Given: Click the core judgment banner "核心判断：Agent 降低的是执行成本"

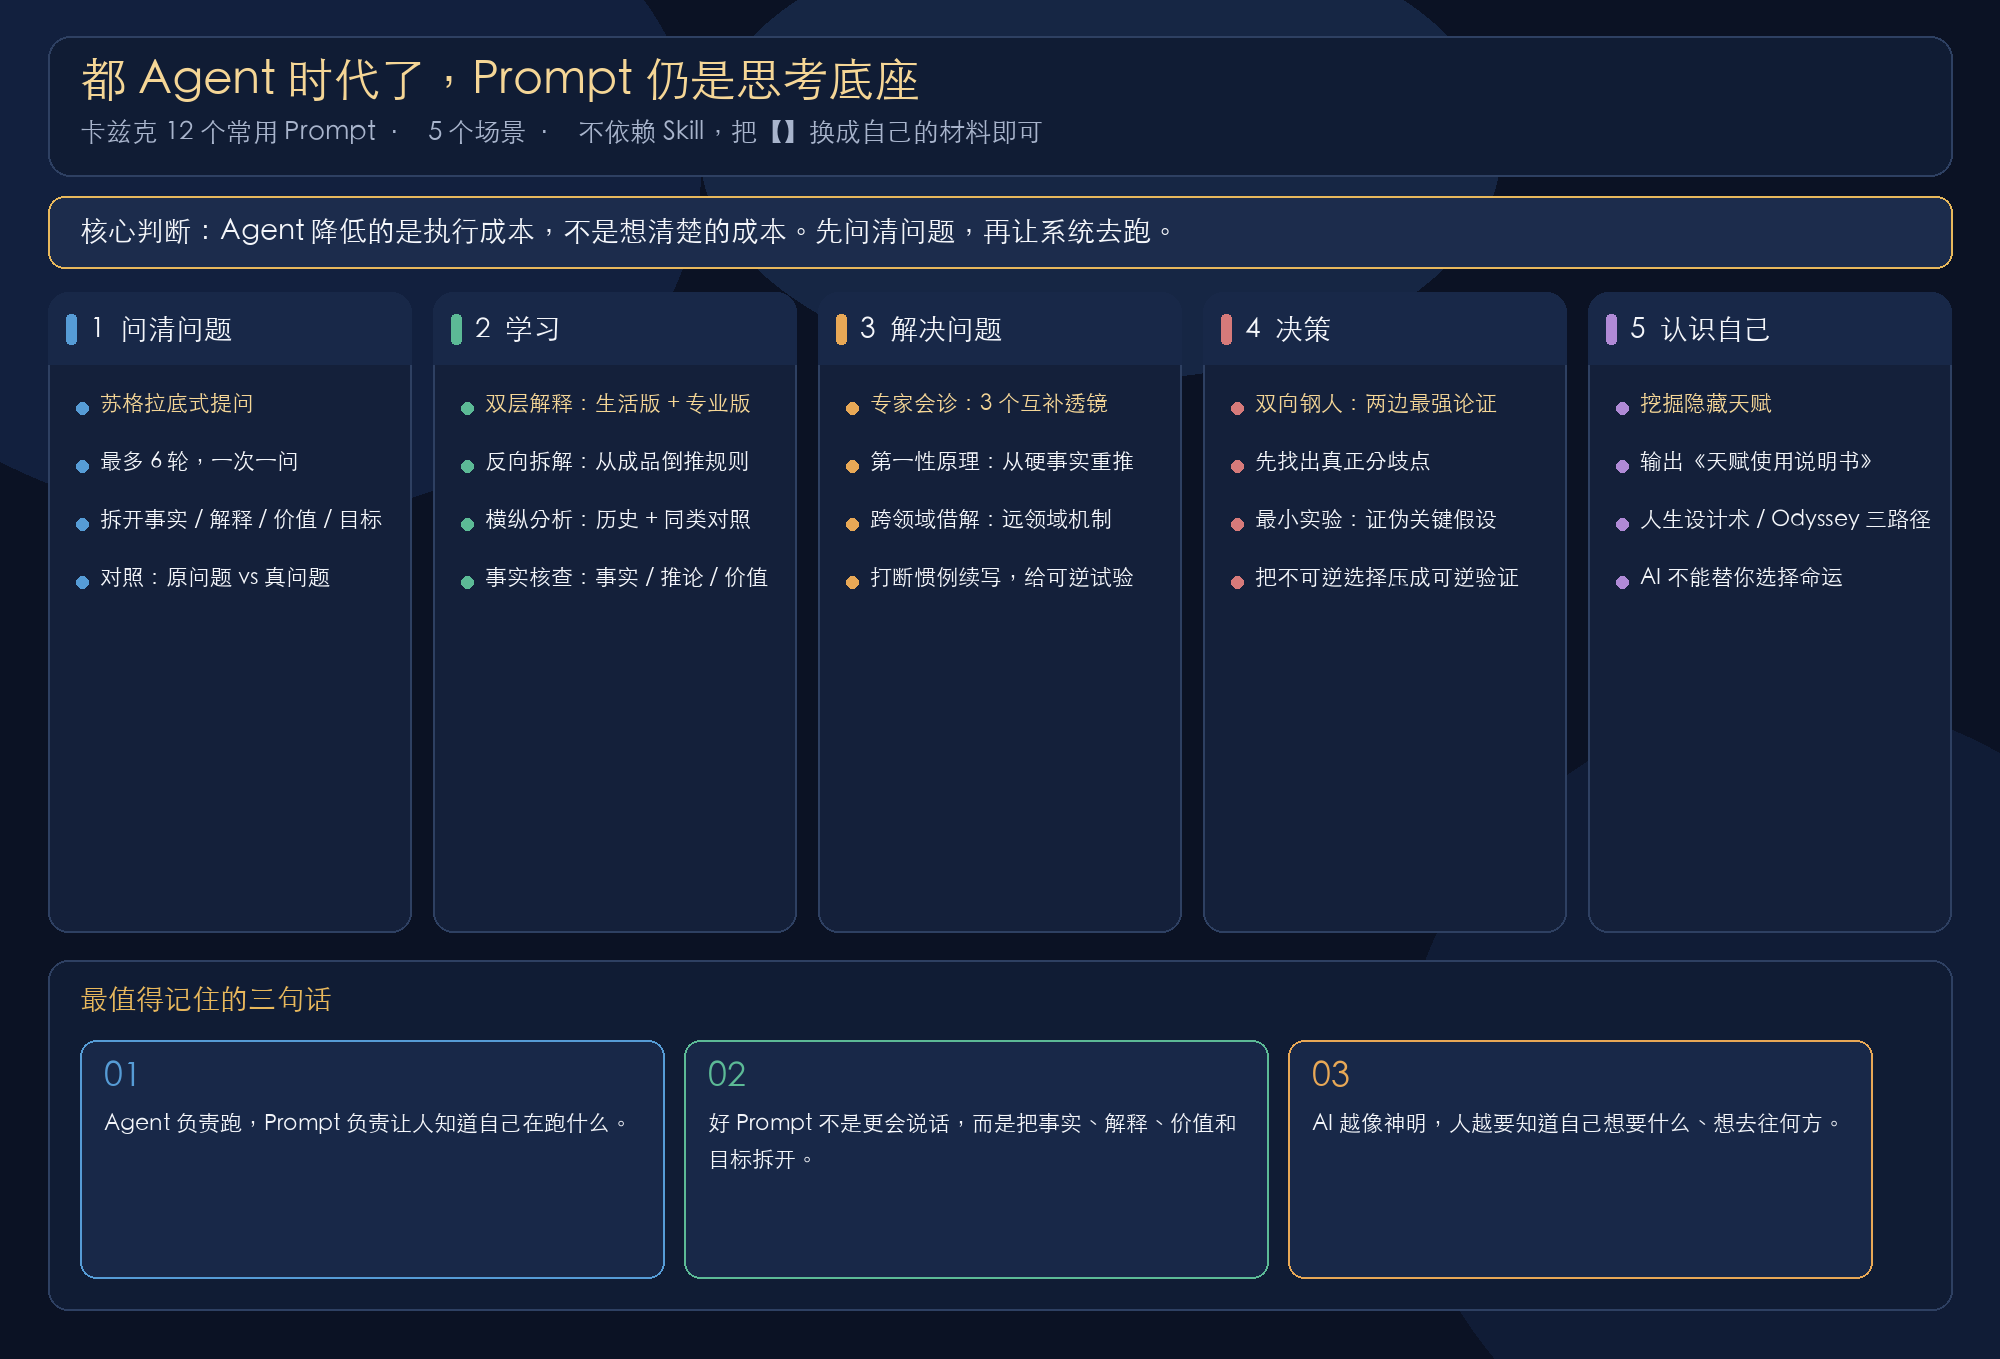Looking at the screenshot, I should point(1000,232).
